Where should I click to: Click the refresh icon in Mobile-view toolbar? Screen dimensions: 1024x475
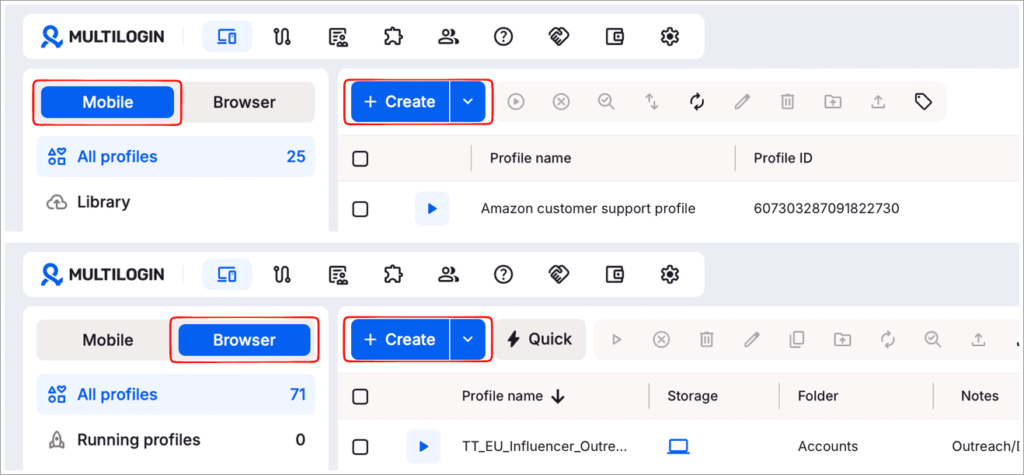tap(697, 101)
